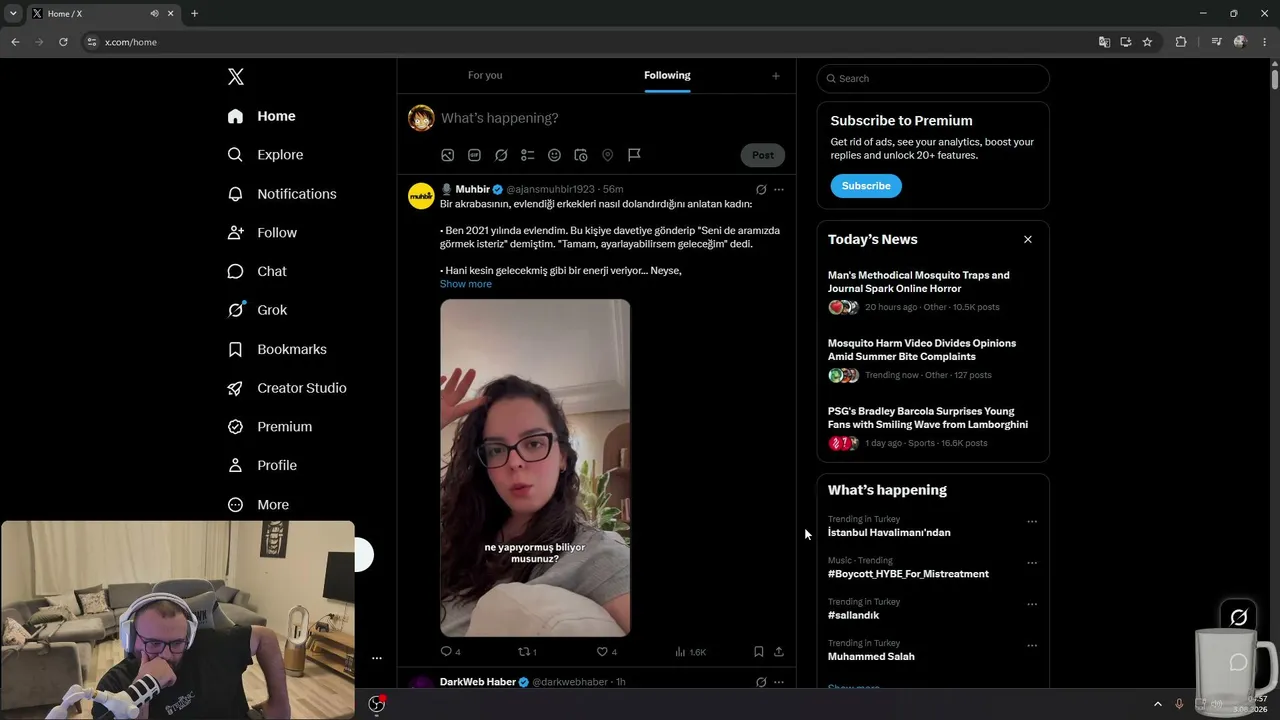Ask Grok about the Muhbir post
Viewport: 1280px width, 720px height.
pyautogui.click(x=761, y=189)
